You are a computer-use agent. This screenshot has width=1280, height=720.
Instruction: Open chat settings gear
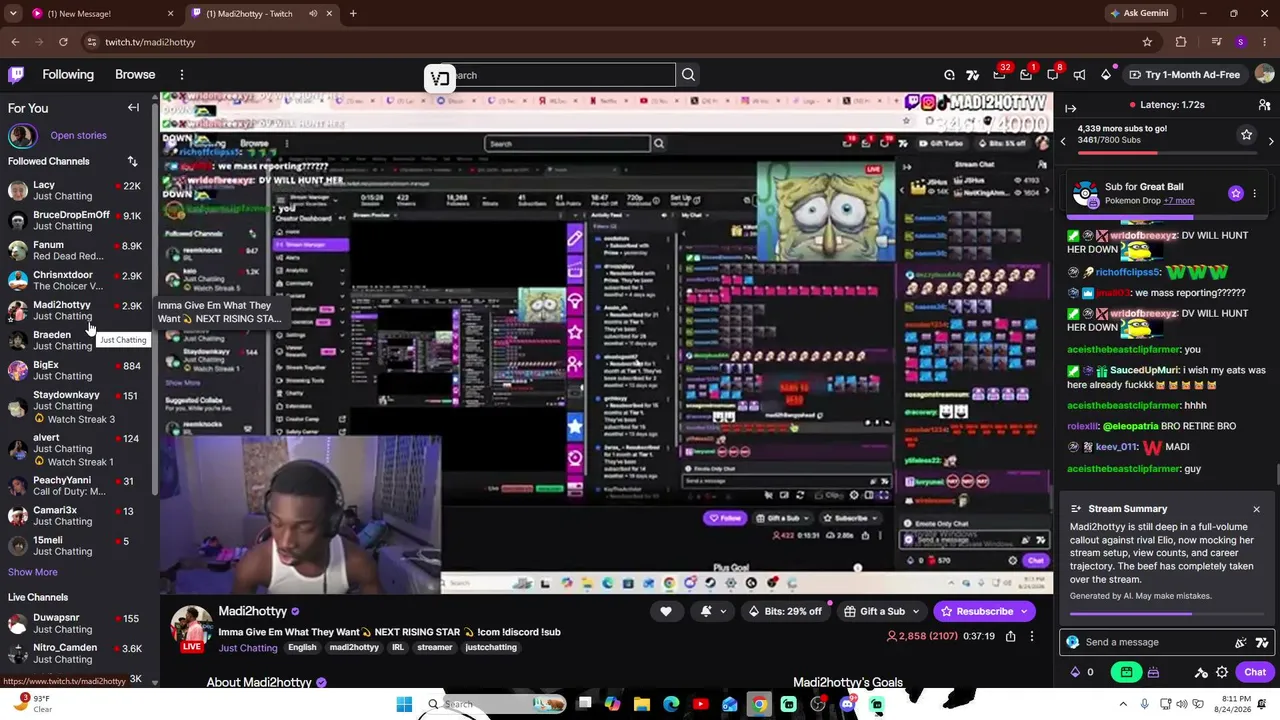tap(1222, 672)
